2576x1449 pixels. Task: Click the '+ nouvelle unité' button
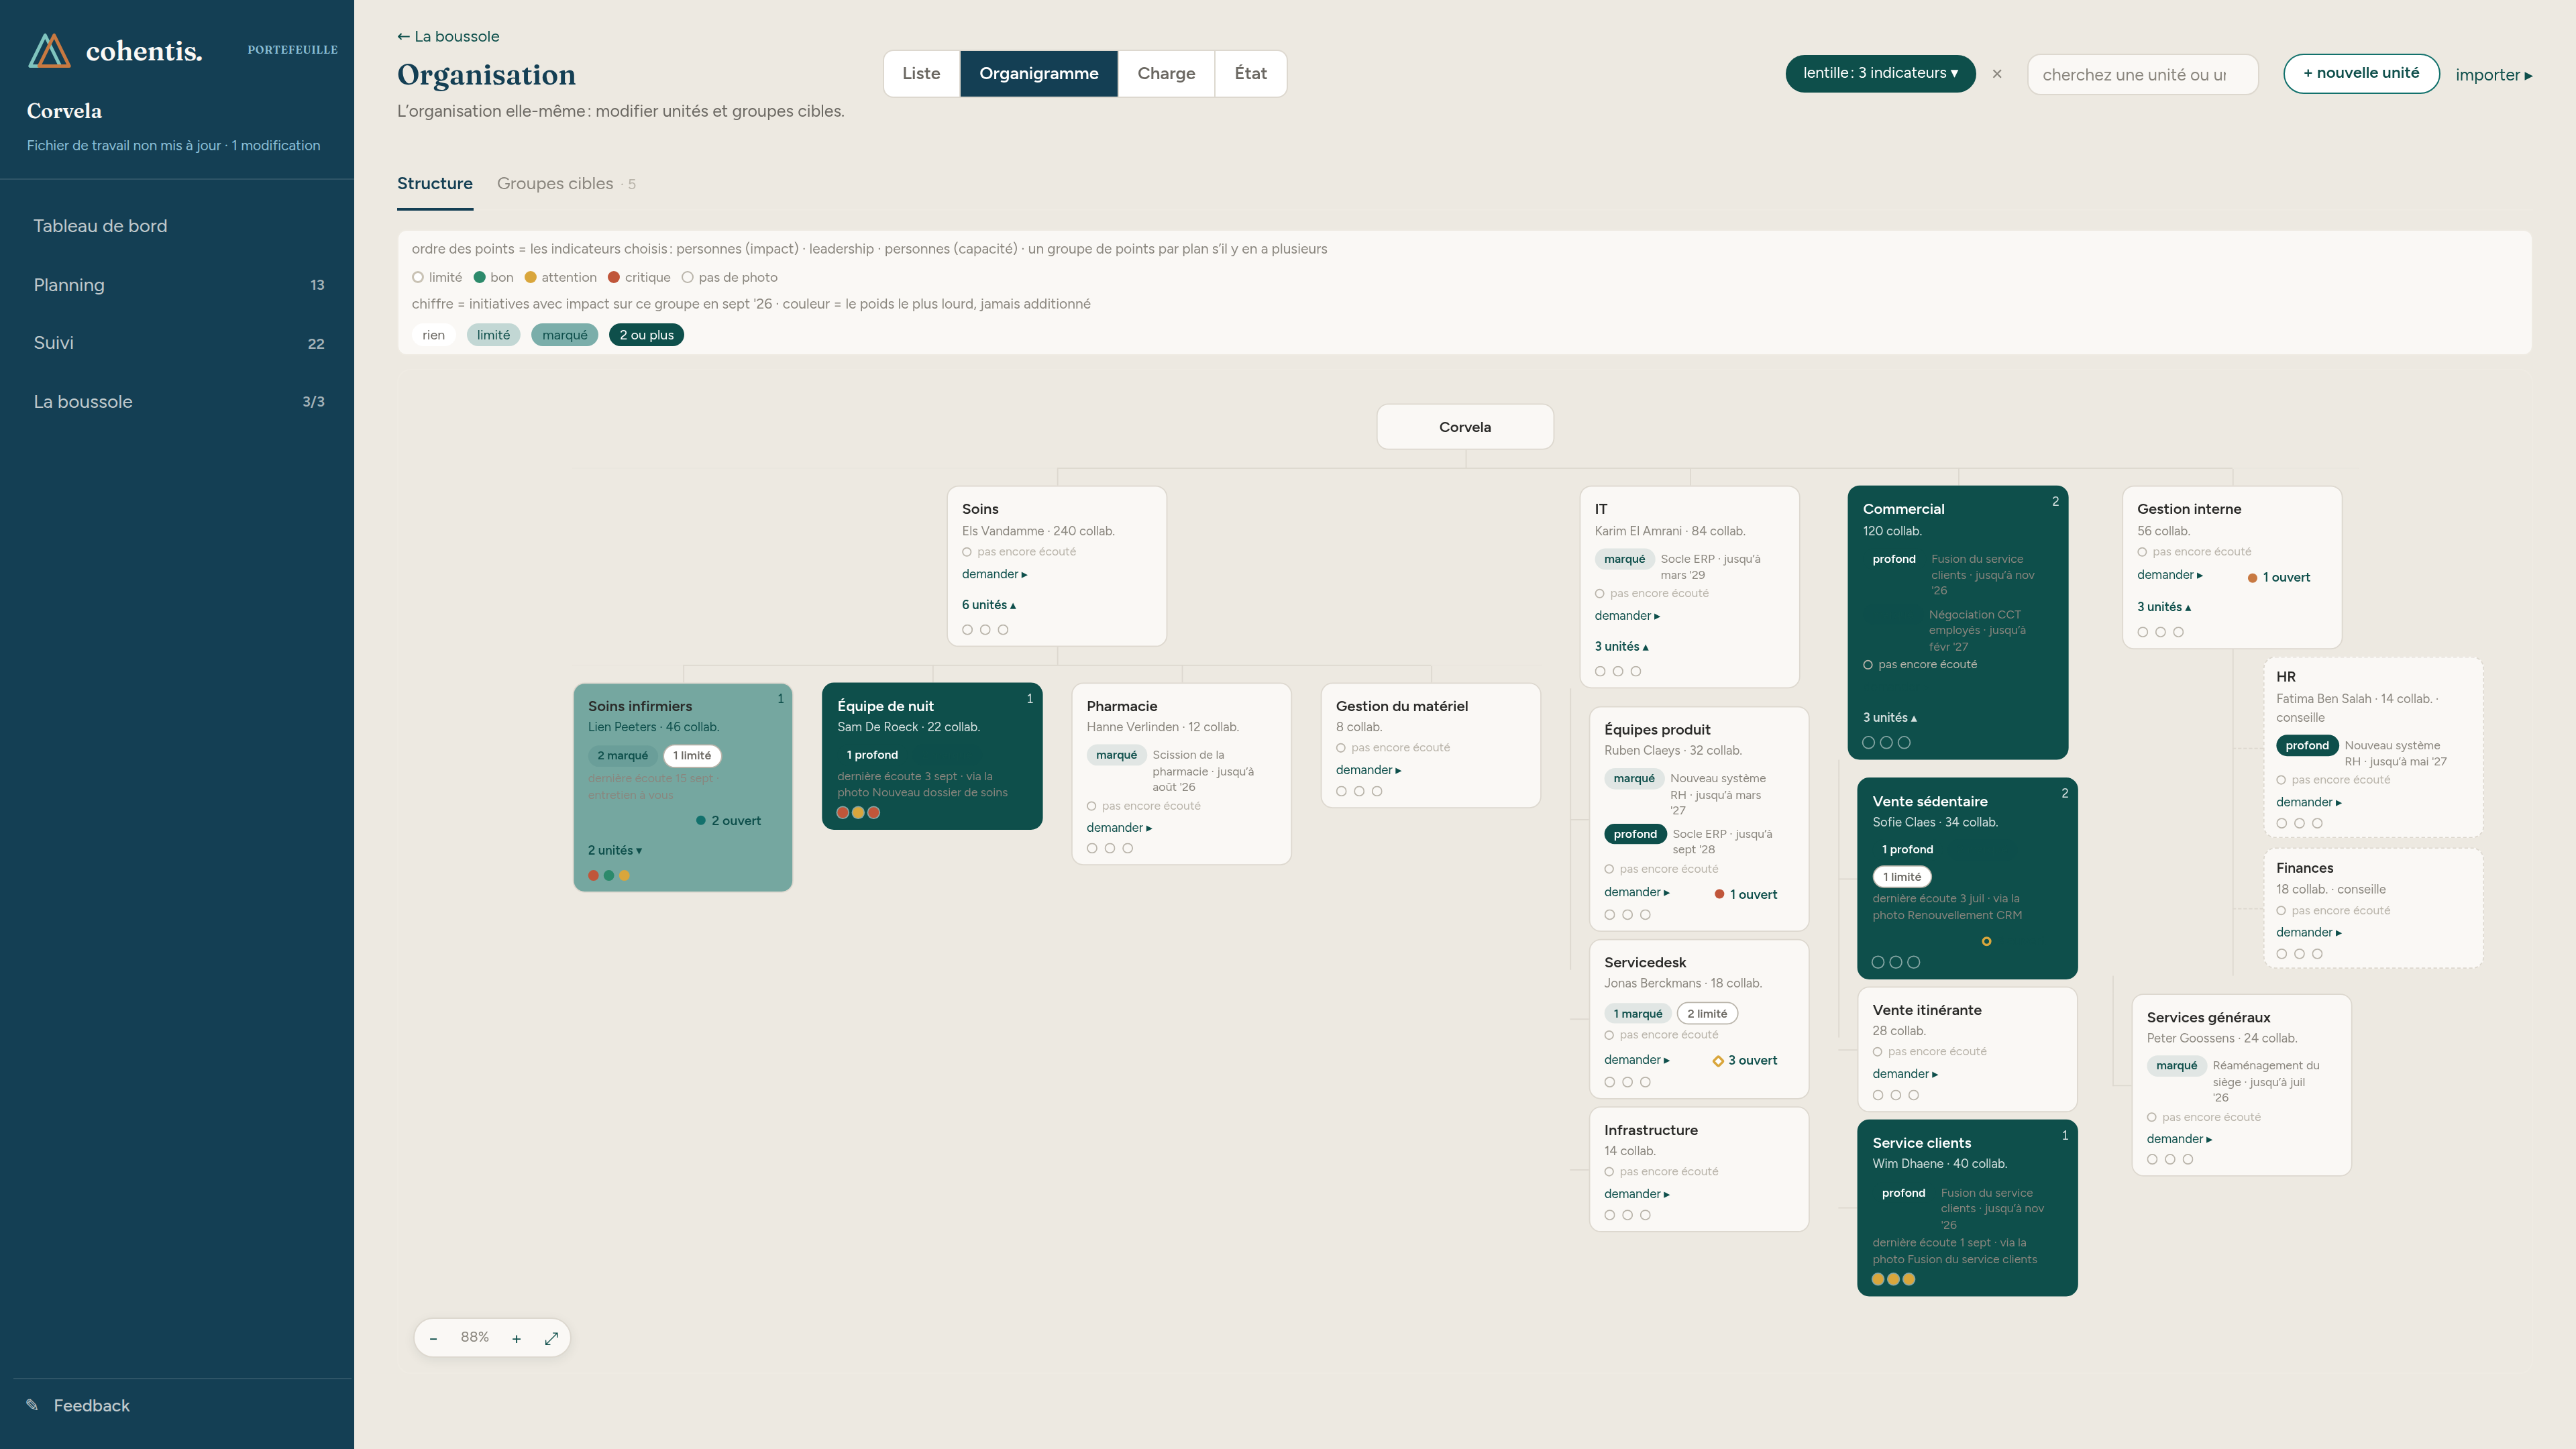pos(2361,73)
